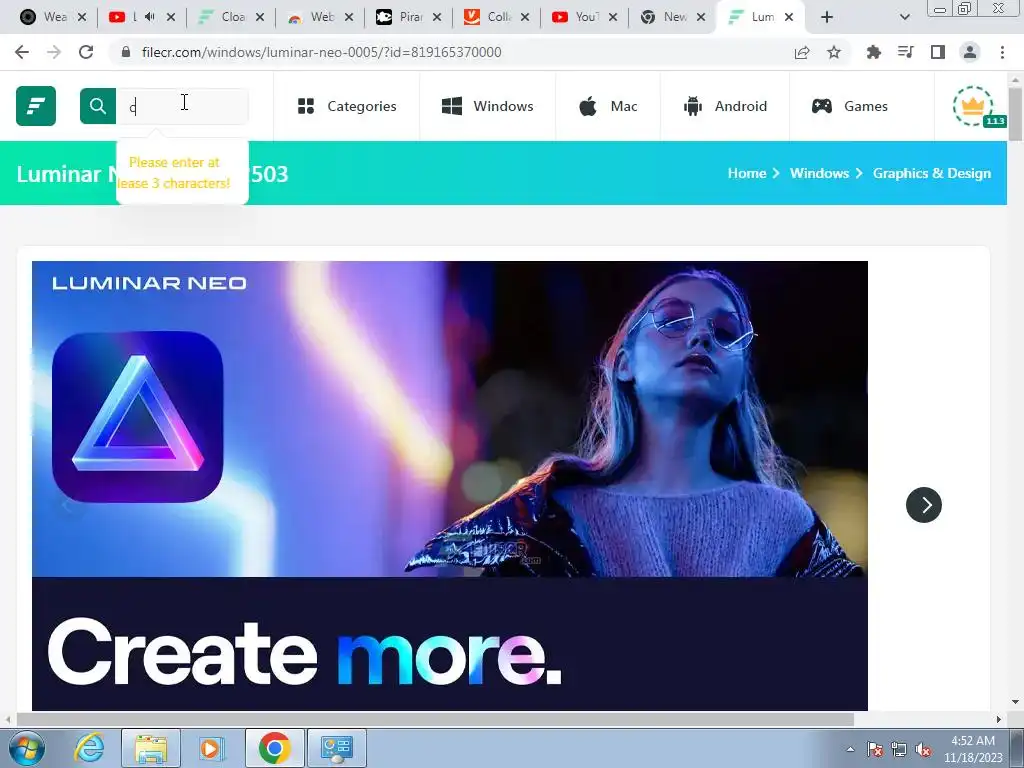Viewport: 1024px width, 768px height.
Task: Click Chrome taskbar icon
Action: (274, 748)
